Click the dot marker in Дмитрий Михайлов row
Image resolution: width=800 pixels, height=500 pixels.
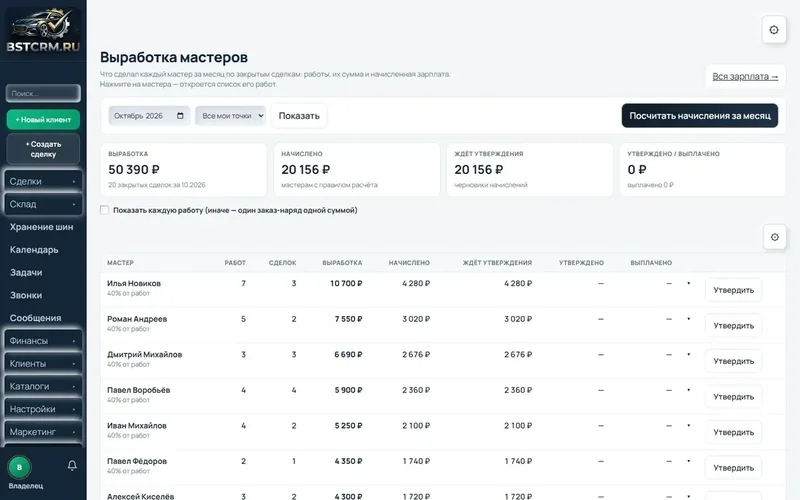pos(688,354)
